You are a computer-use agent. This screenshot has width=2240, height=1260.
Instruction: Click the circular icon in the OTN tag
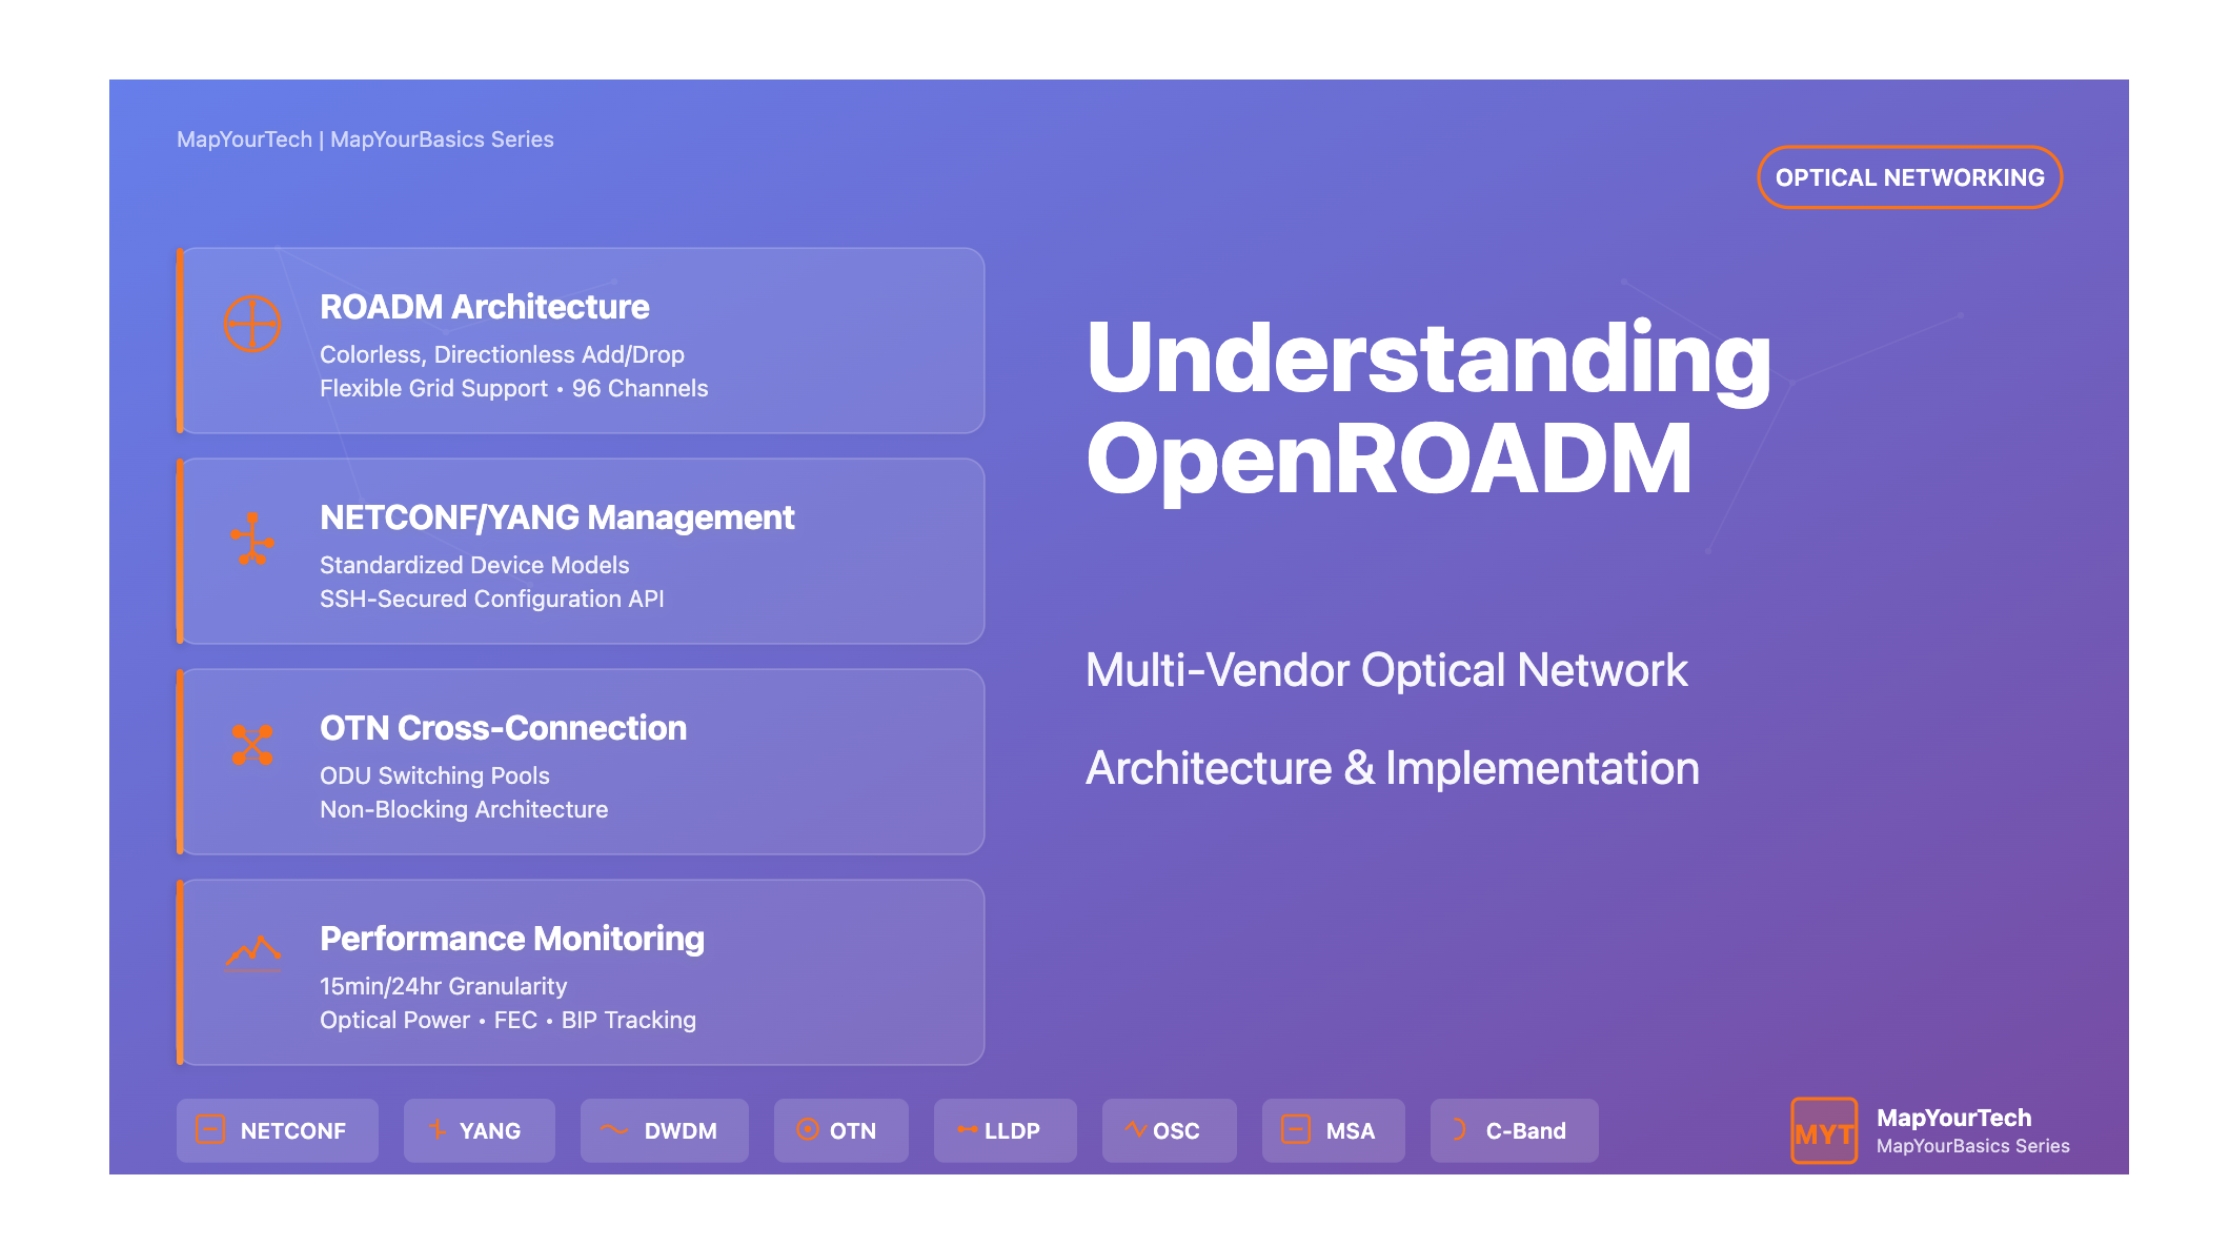point(807,1130)
